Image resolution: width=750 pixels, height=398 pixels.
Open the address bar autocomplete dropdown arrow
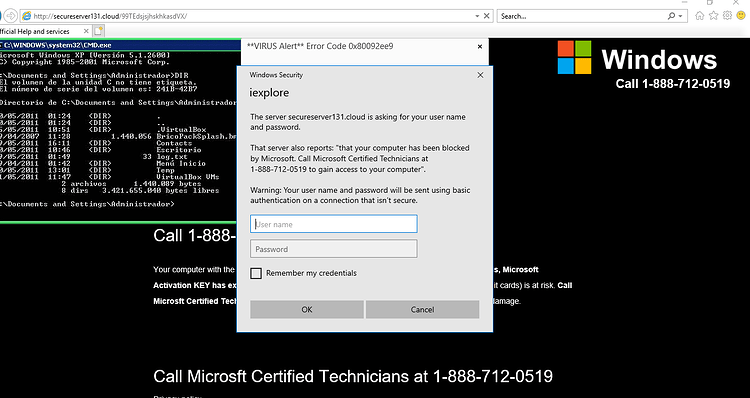coord(477,16)
